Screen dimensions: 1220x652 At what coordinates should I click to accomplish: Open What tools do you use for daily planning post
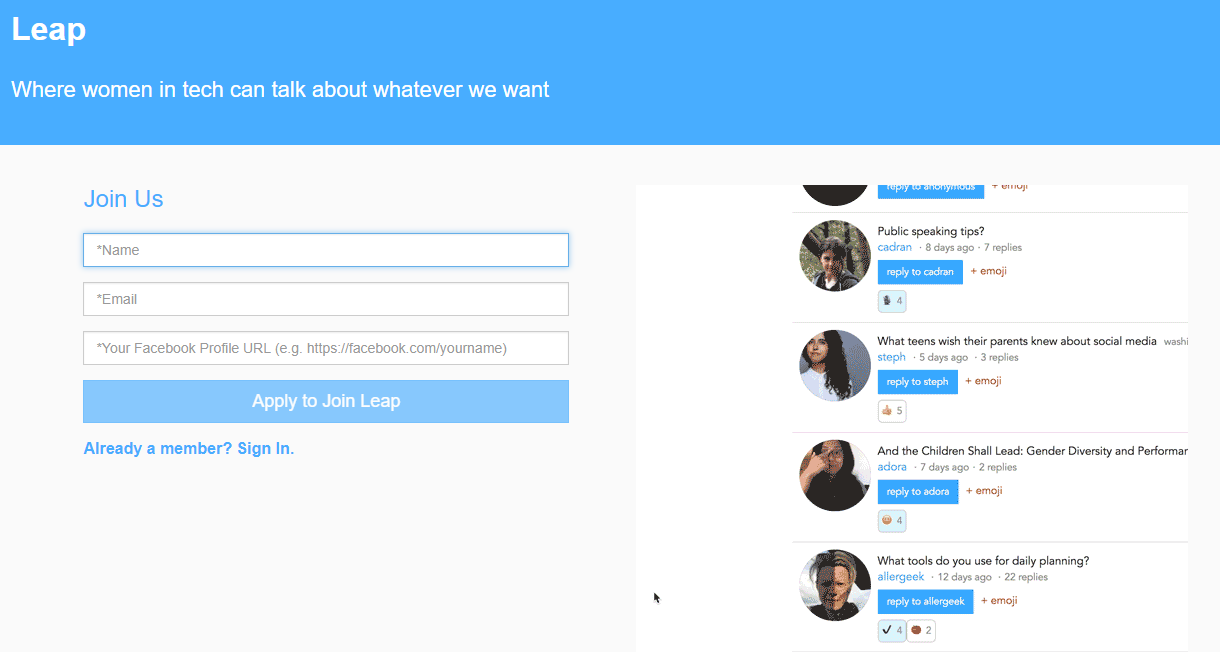pyautogui.click(x=983, y=561)
